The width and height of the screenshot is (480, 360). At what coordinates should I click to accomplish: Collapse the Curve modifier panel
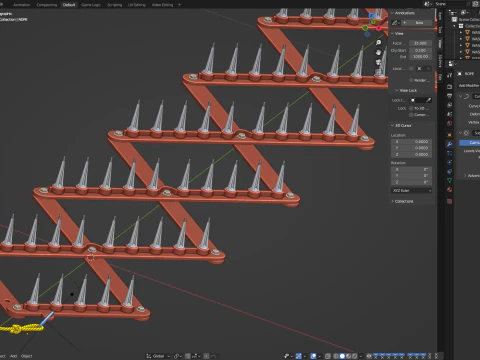coord(460,96)
